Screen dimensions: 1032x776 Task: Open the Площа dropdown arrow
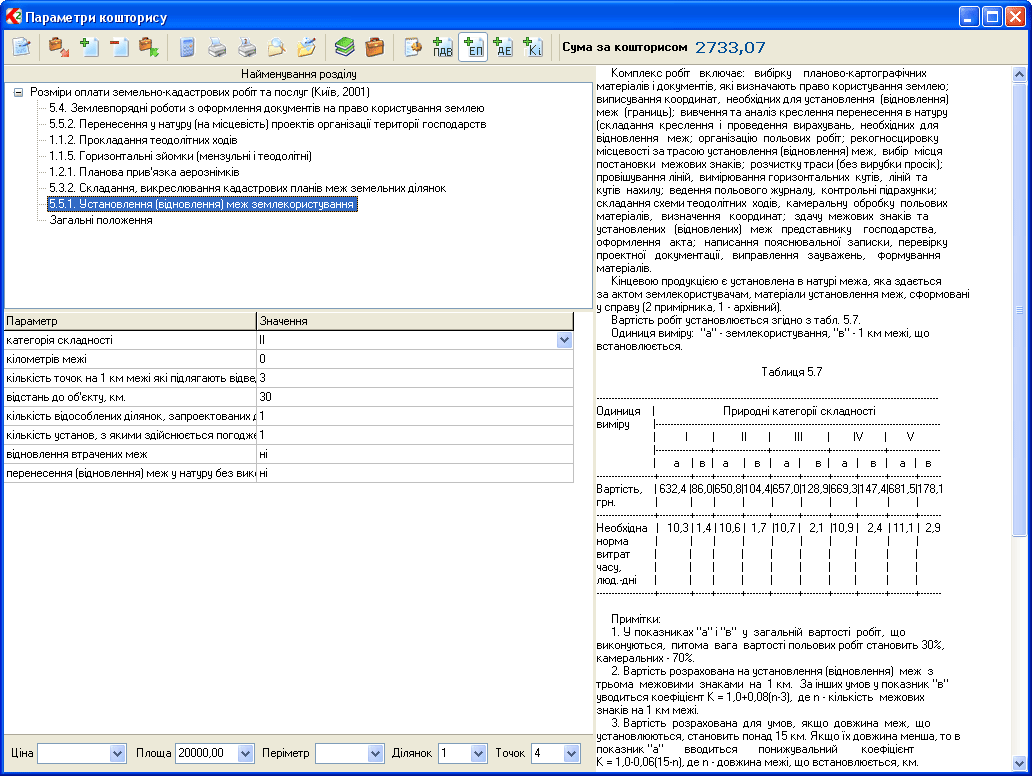247,753
